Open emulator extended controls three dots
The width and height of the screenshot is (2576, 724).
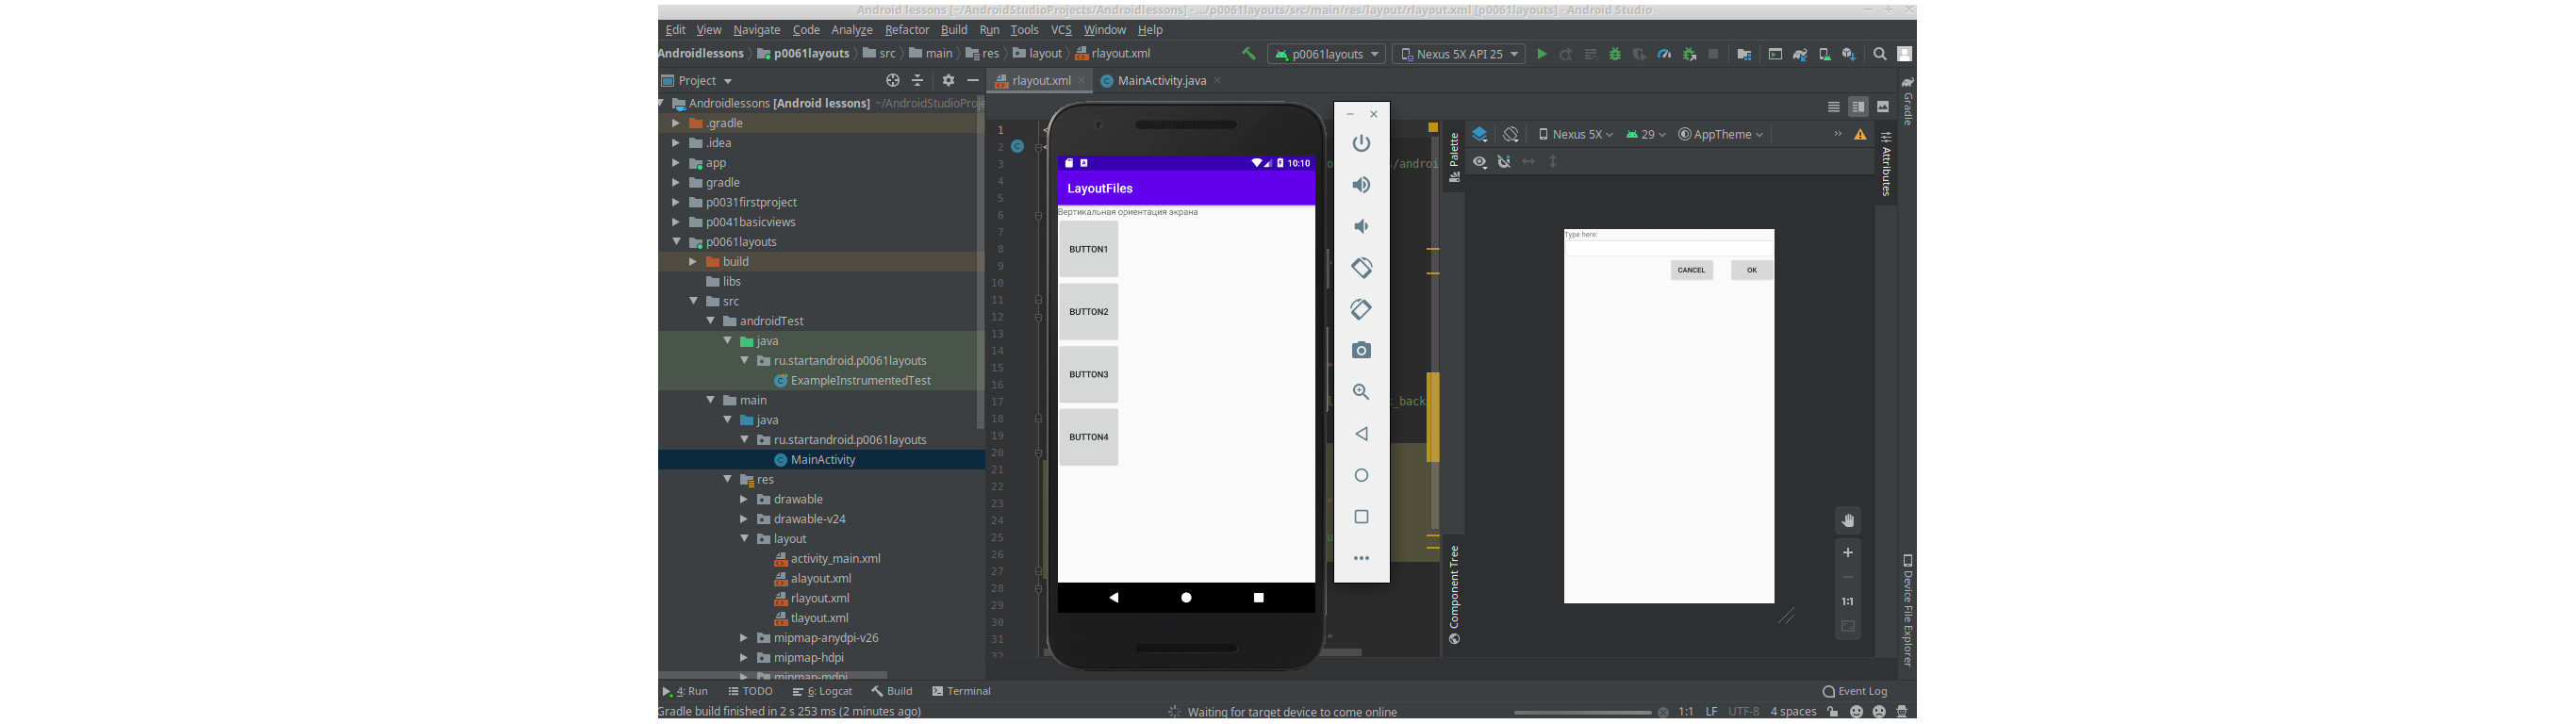[1361, 559]
